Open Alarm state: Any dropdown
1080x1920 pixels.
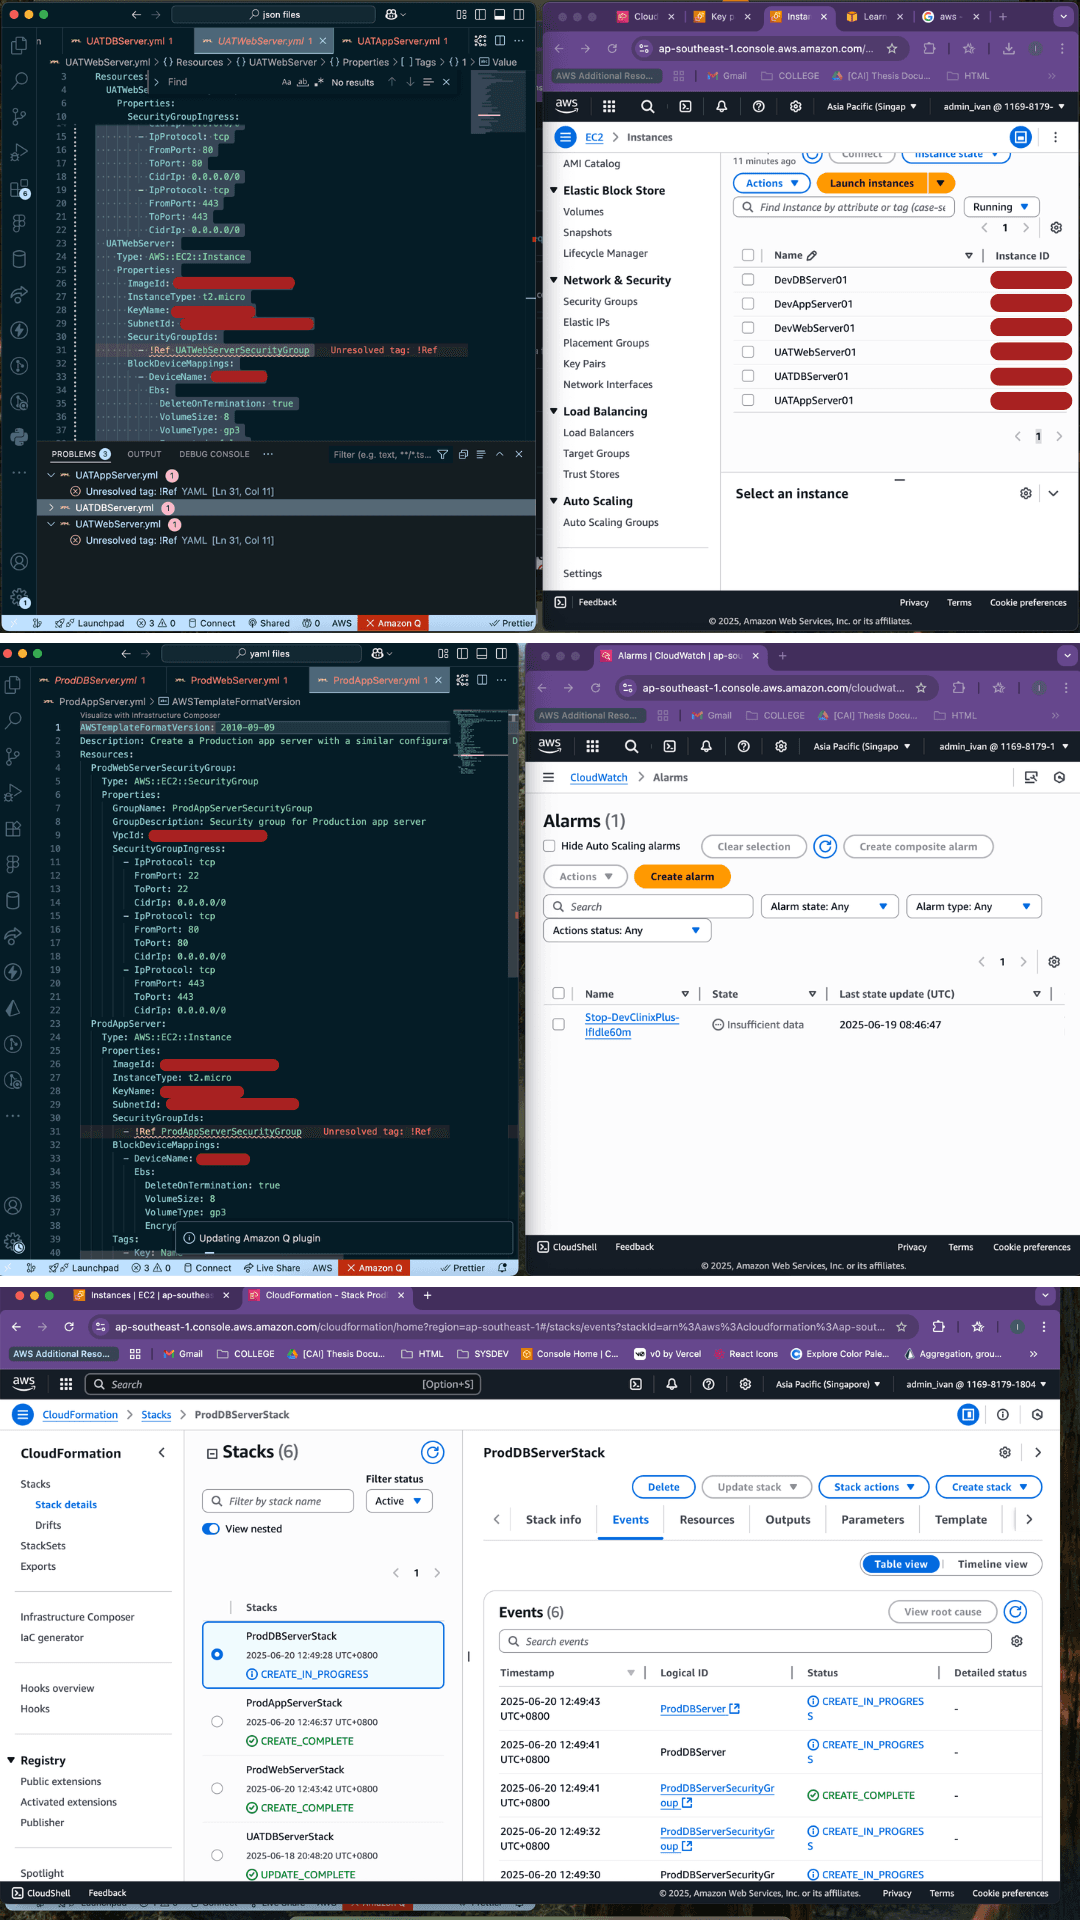click(830, 906)
